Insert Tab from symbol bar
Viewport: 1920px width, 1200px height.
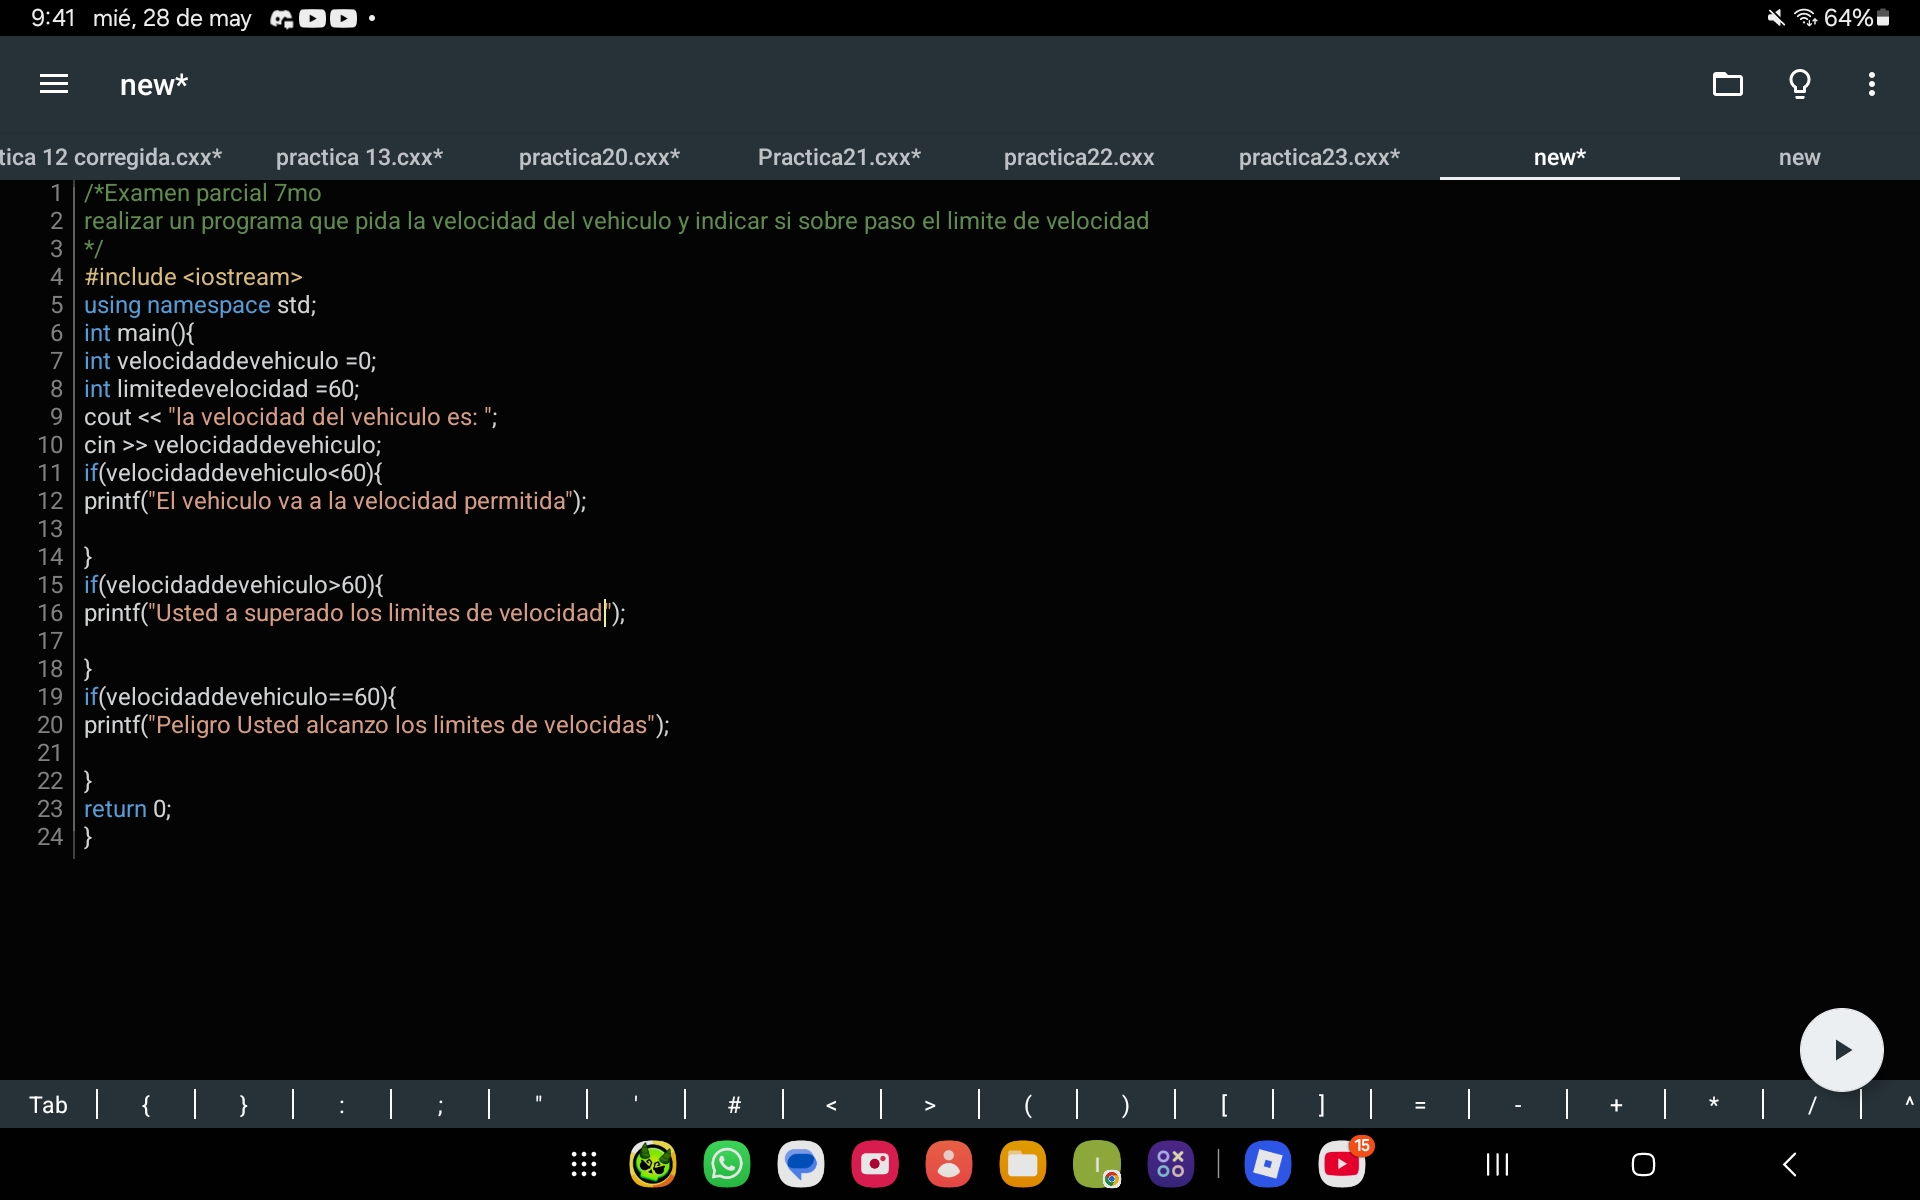[48, 1105]
